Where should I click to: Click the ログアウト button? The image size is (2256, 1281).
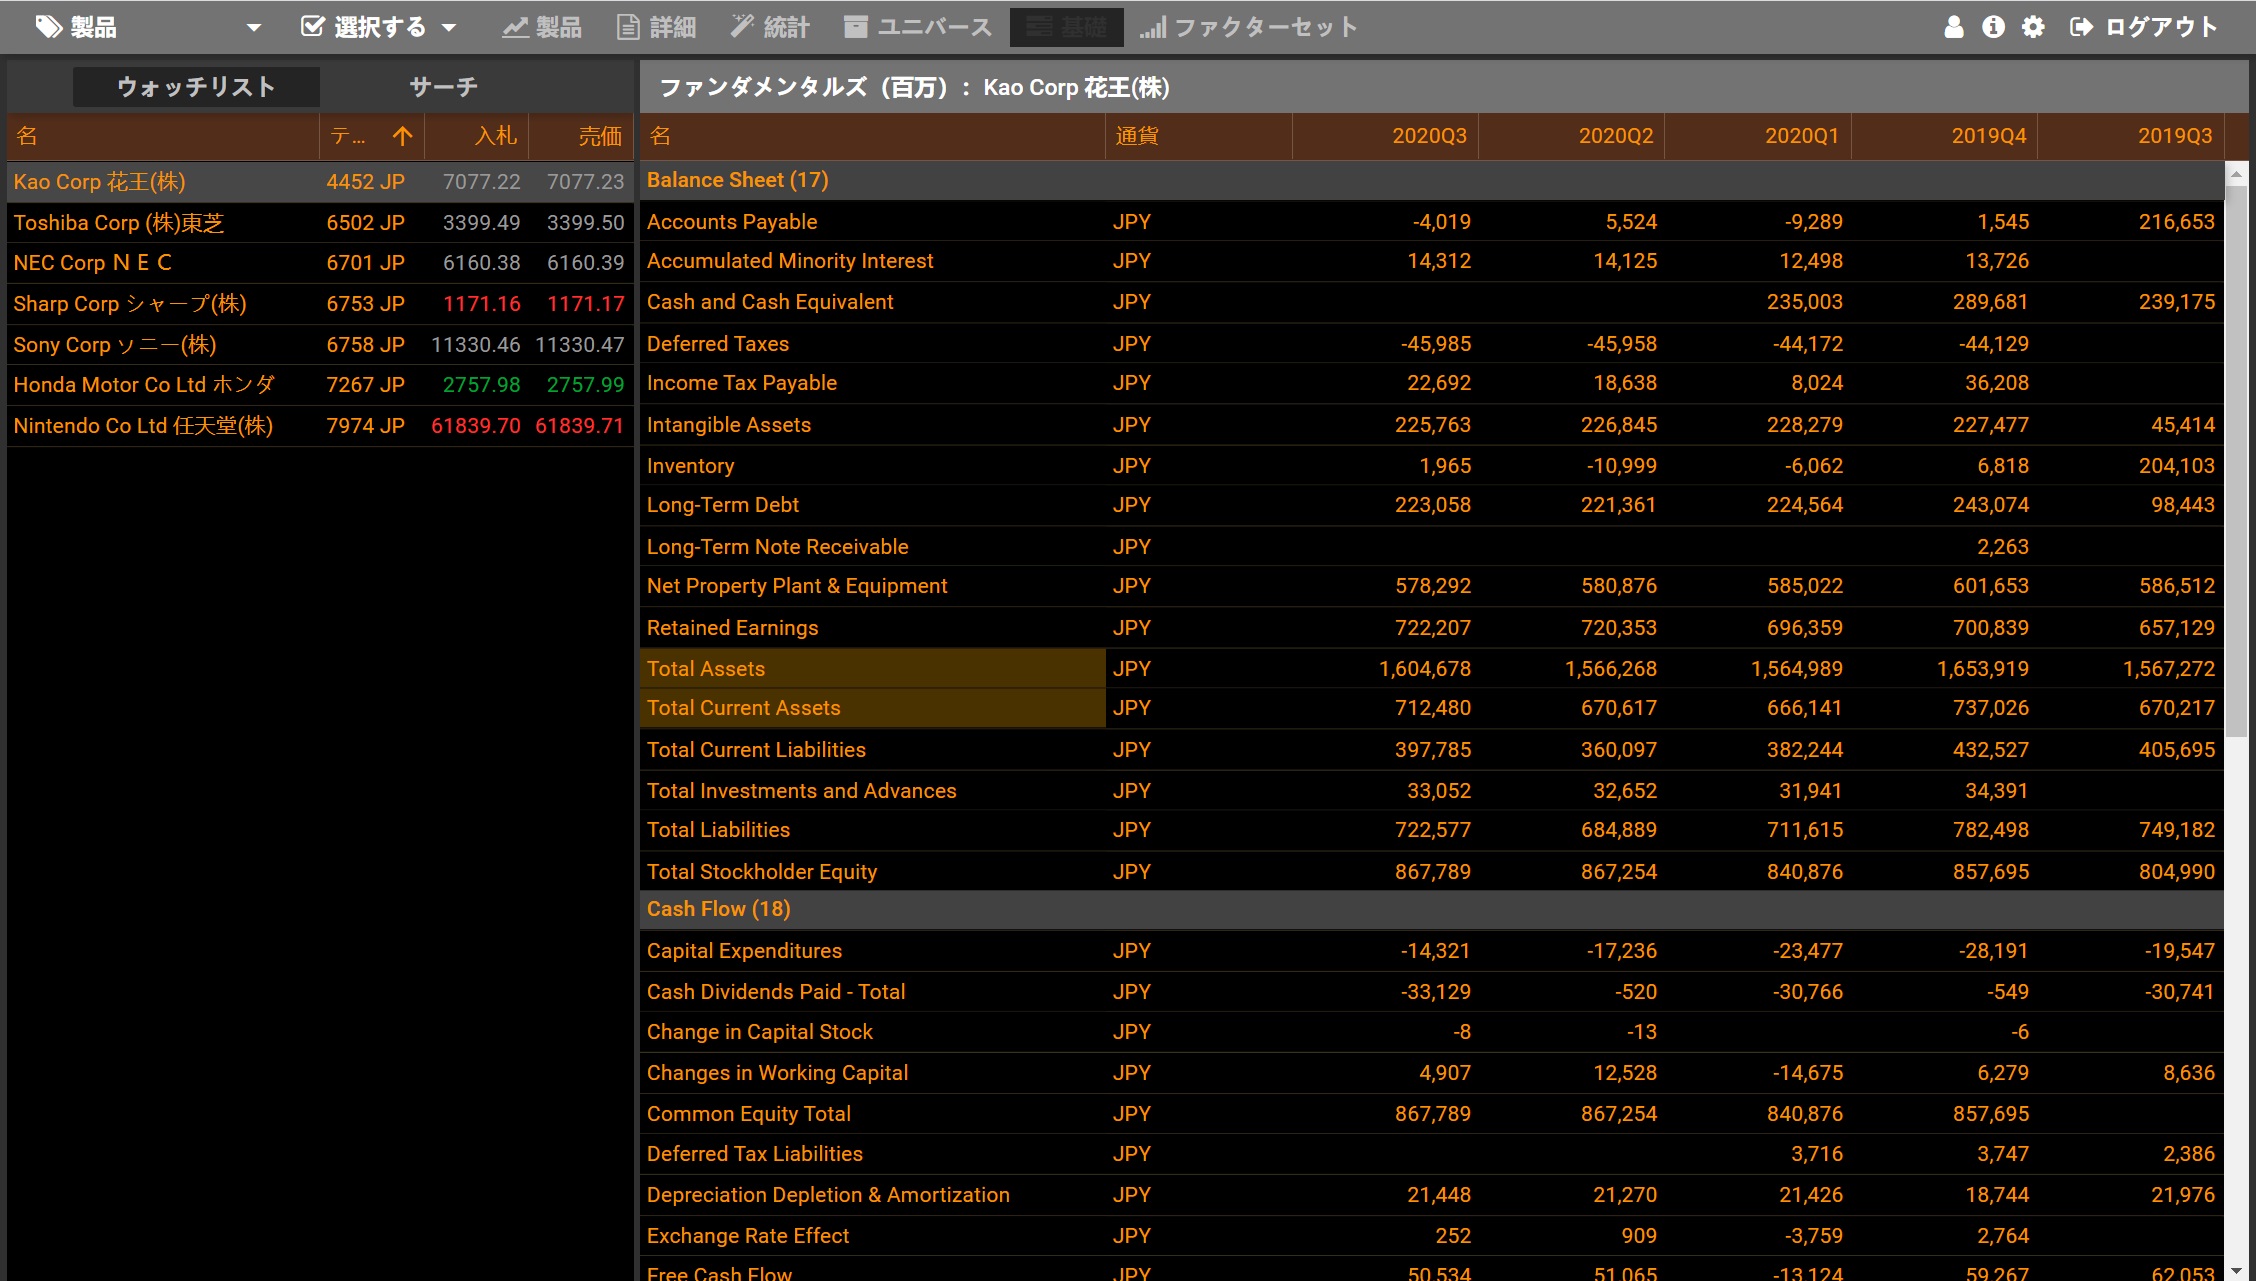(x=2143, y=27)
